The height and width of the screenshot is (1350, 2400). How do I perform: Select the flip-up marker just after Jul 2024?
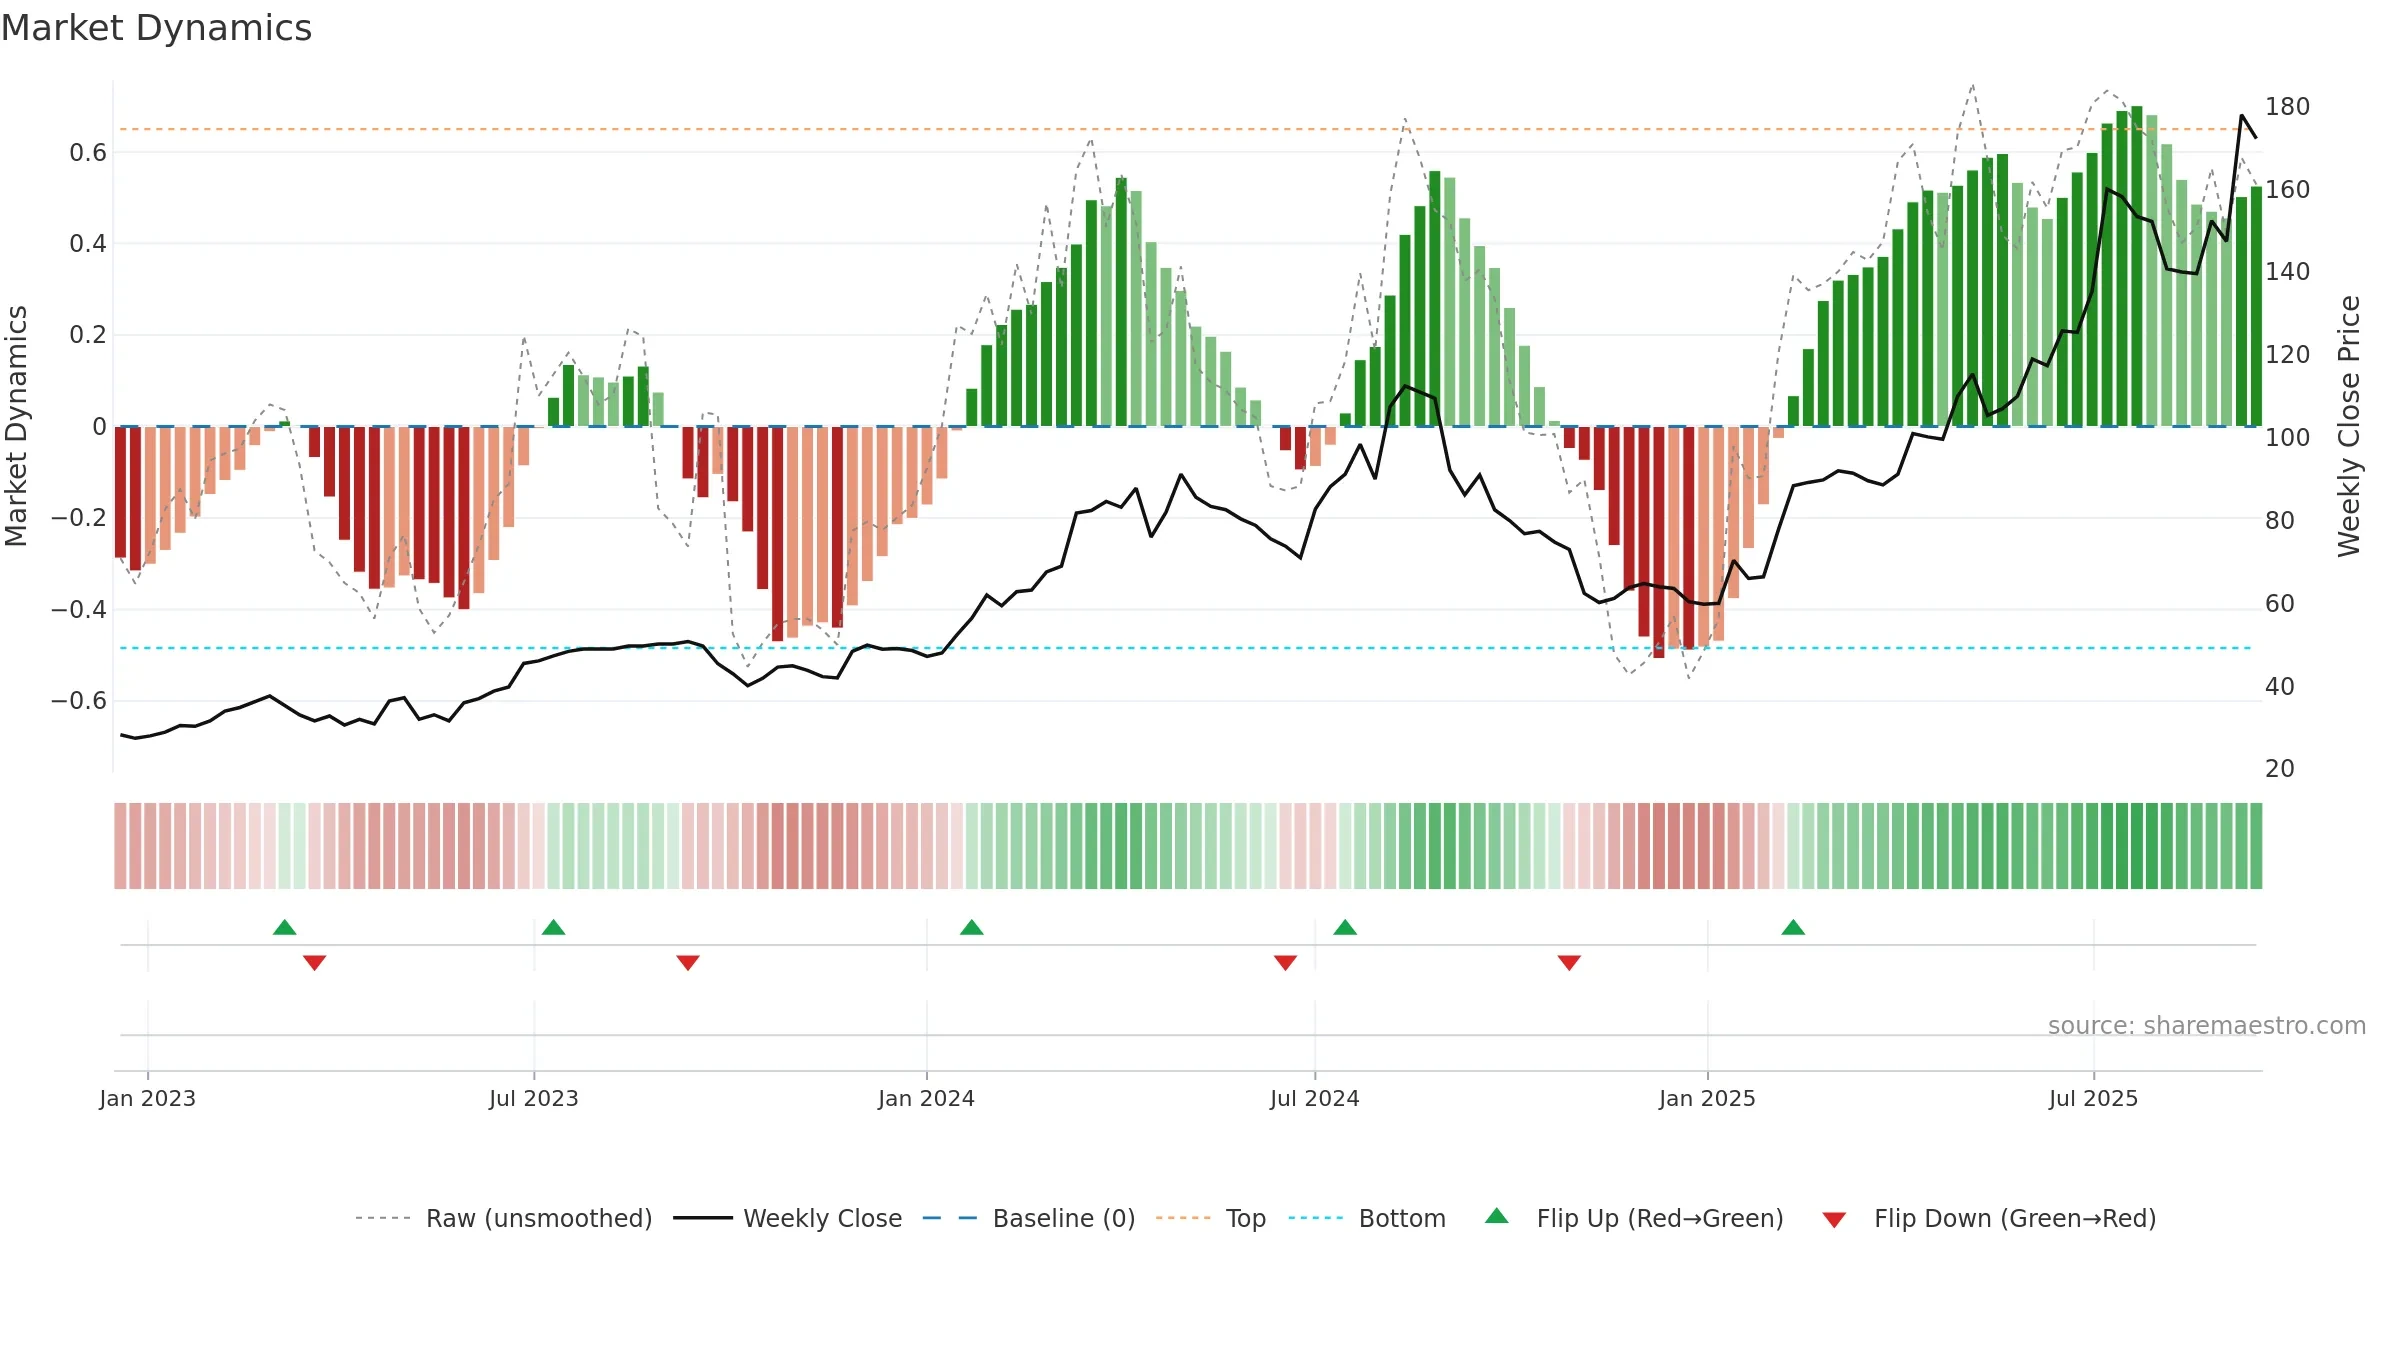point(1345,927)
